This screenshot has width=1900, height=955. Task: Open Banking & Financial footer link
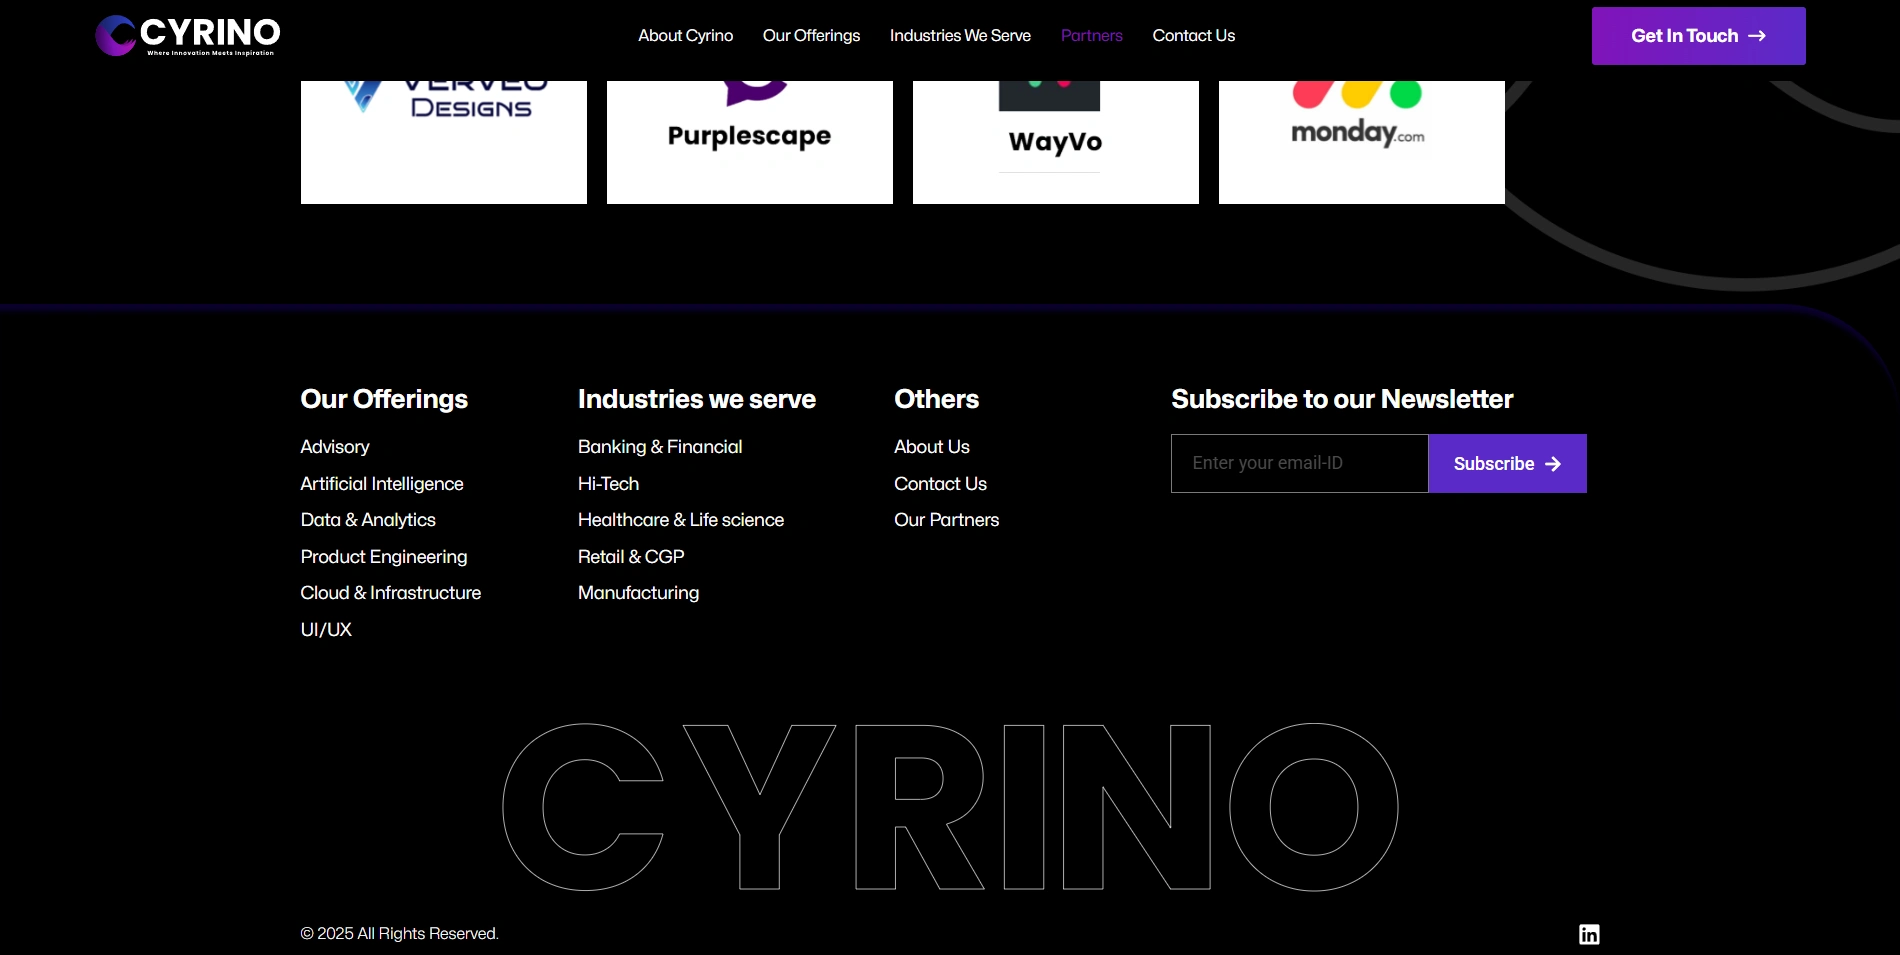coord(660,447)
